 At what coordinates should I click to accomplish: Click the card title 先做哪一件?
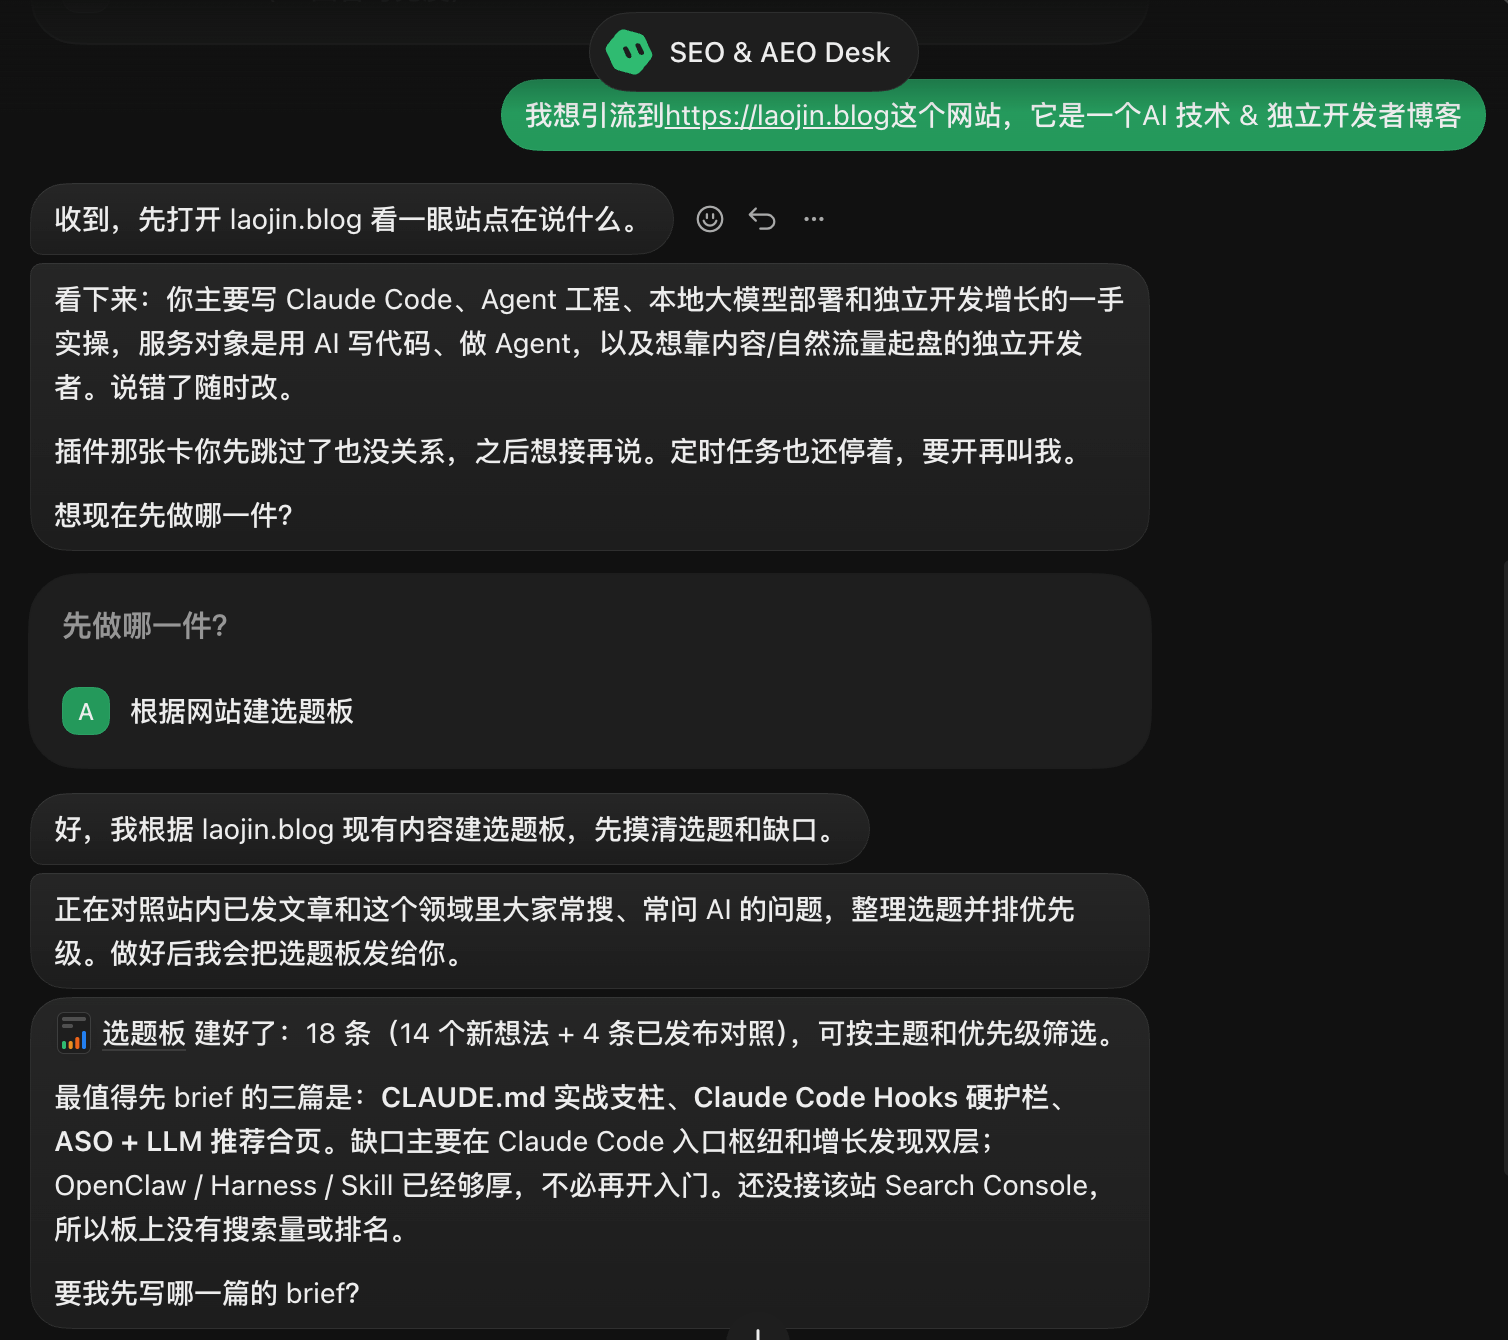click(x=145, y=625)
